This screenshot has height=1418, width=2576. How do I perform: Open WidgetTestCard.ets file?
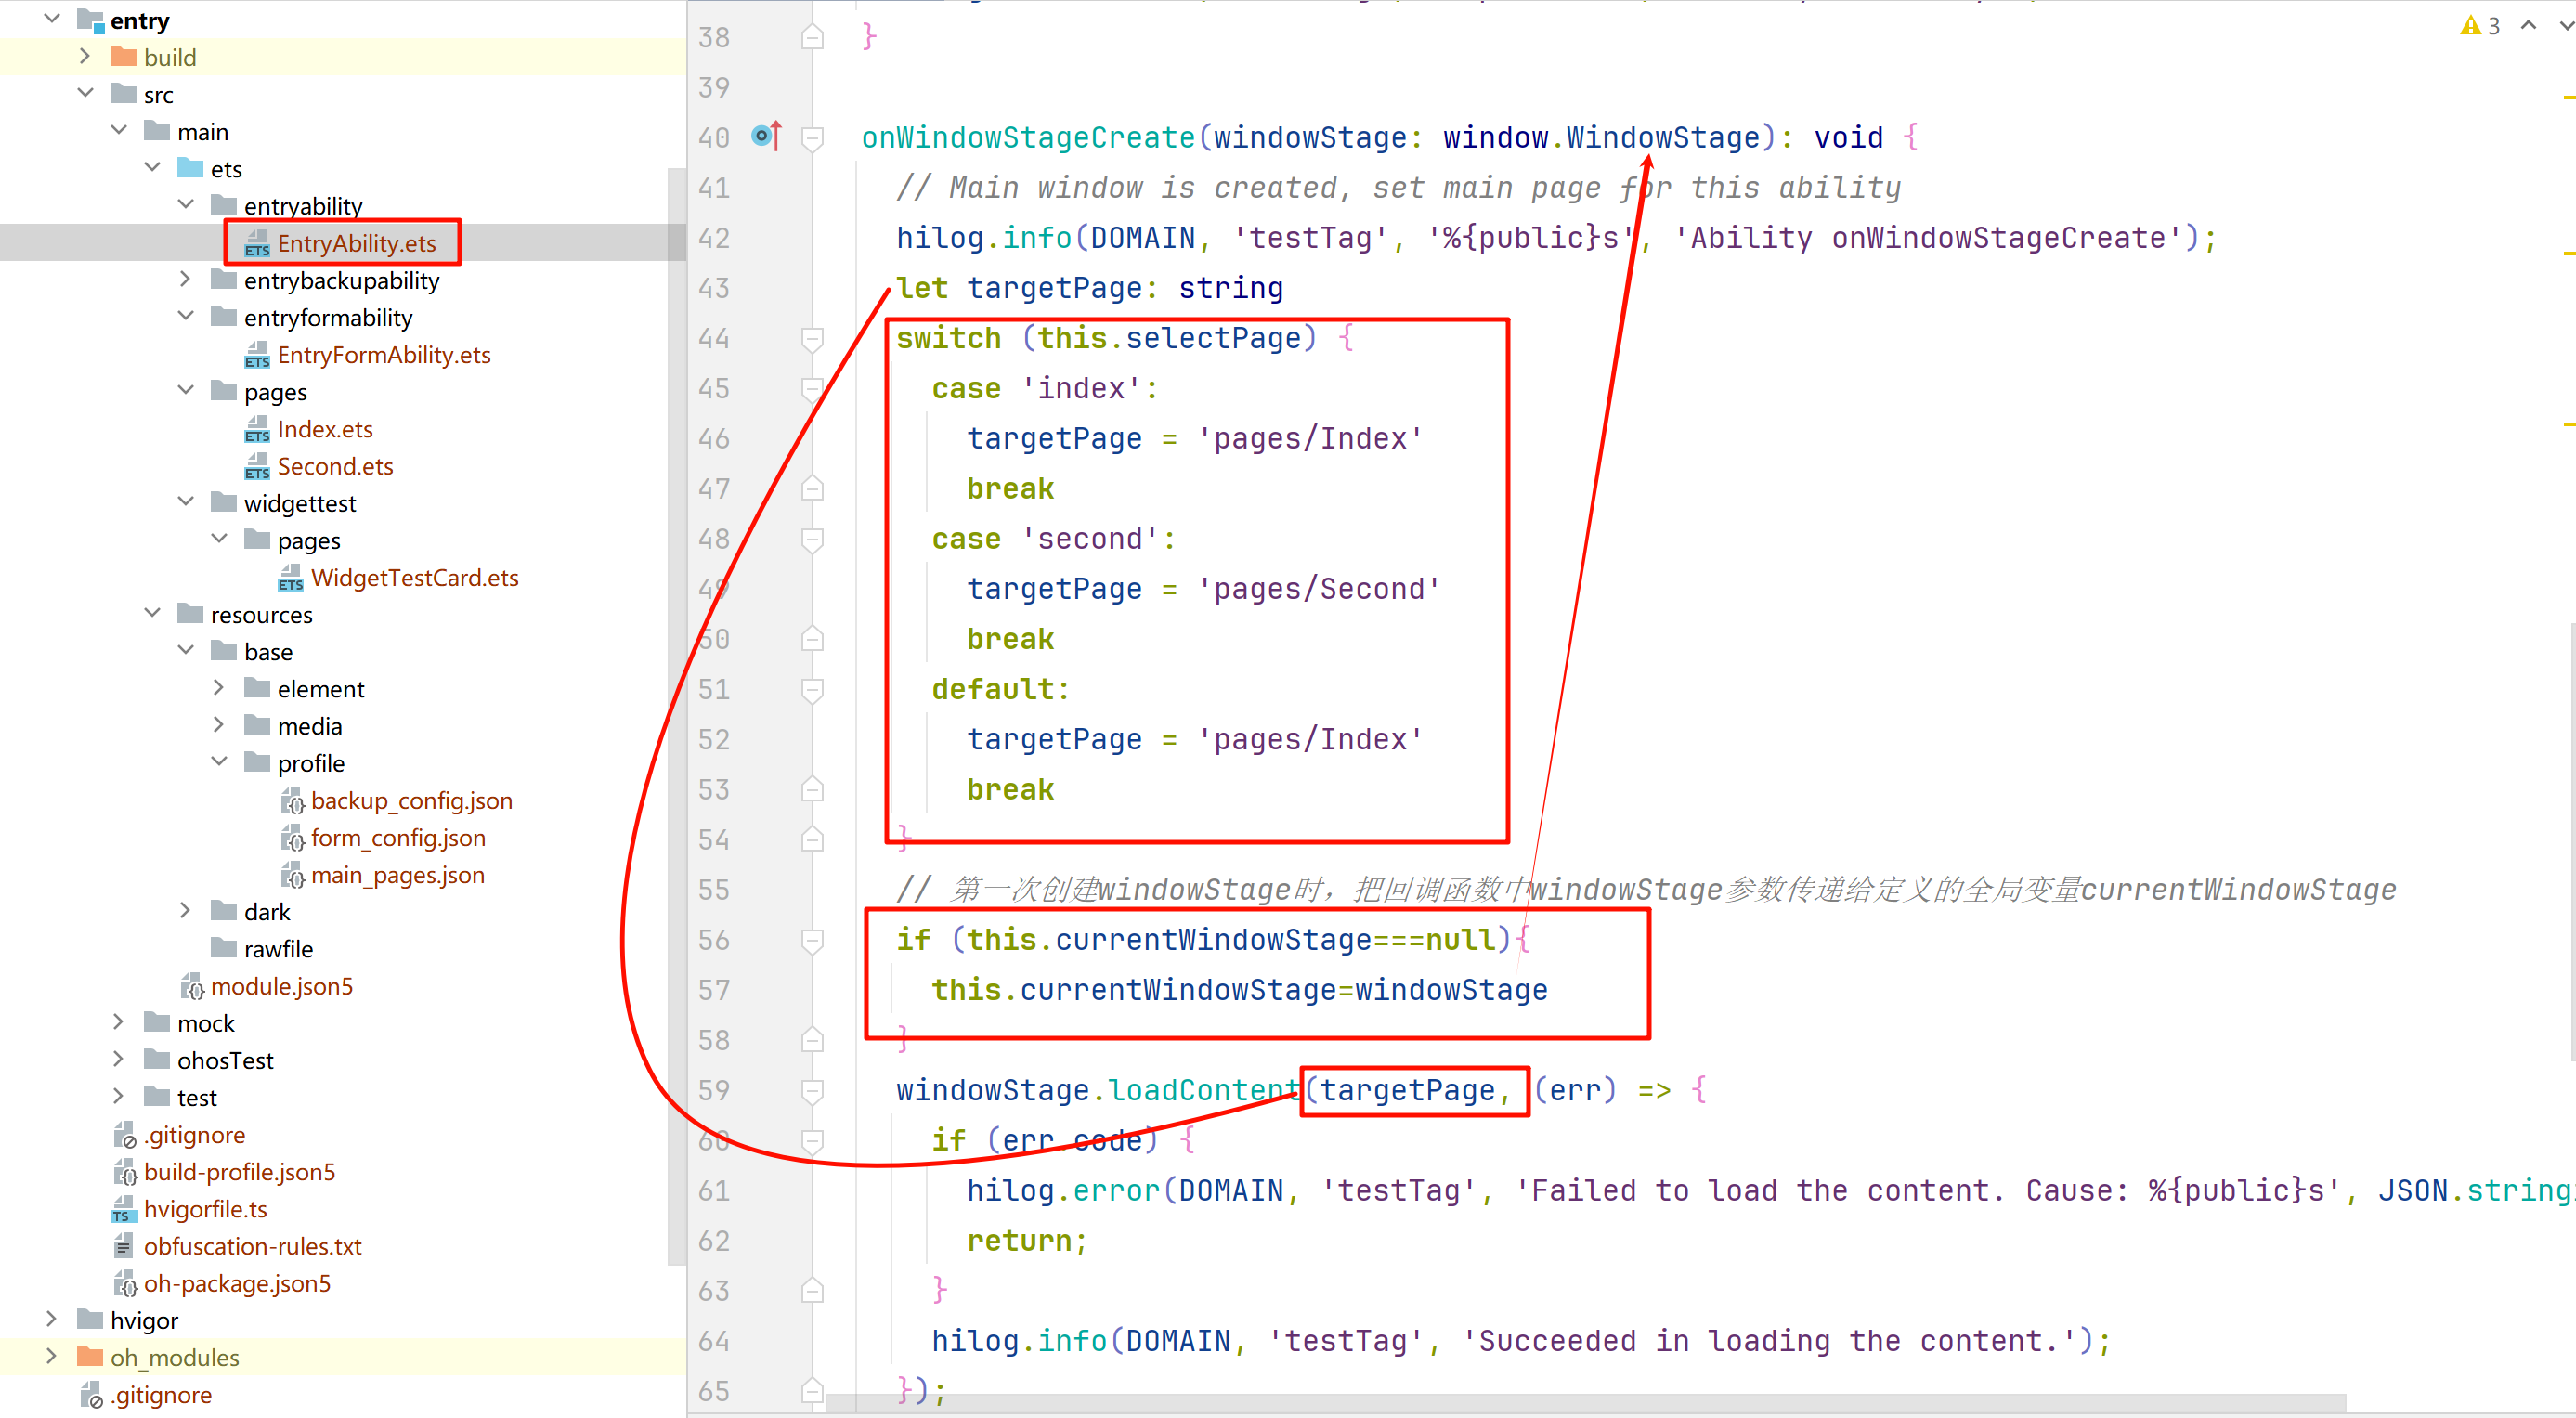coord(414,578)
